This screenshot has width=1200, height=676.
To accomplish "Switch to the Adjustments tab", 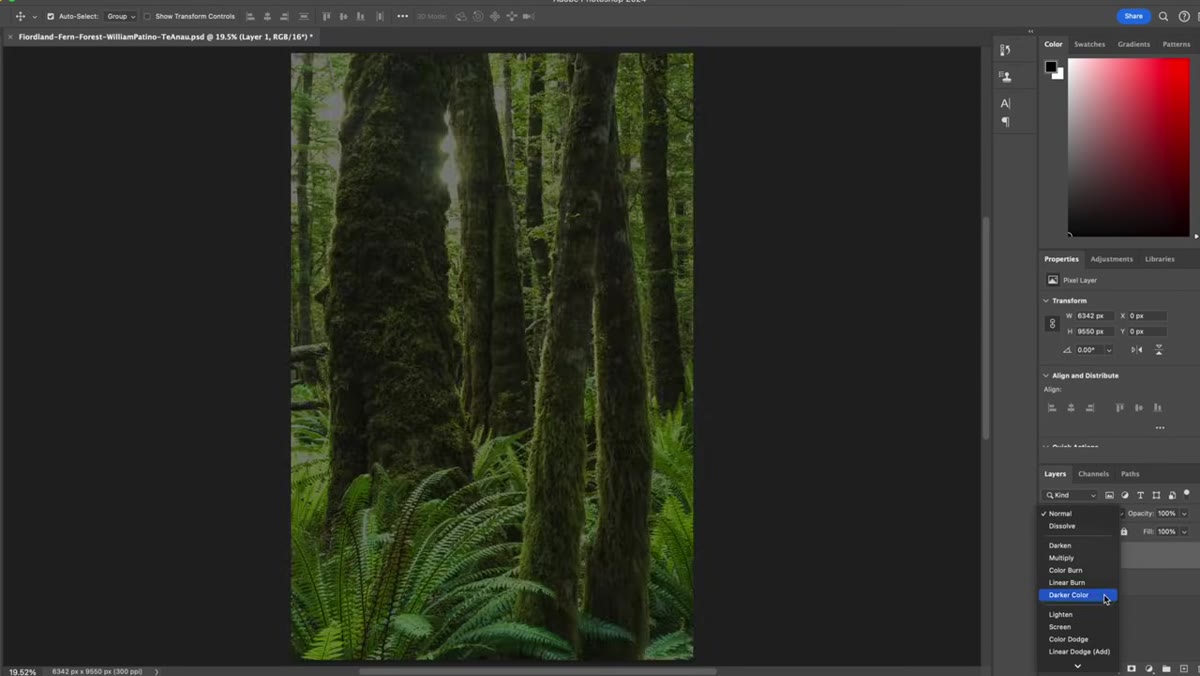I will (1111, 259).
